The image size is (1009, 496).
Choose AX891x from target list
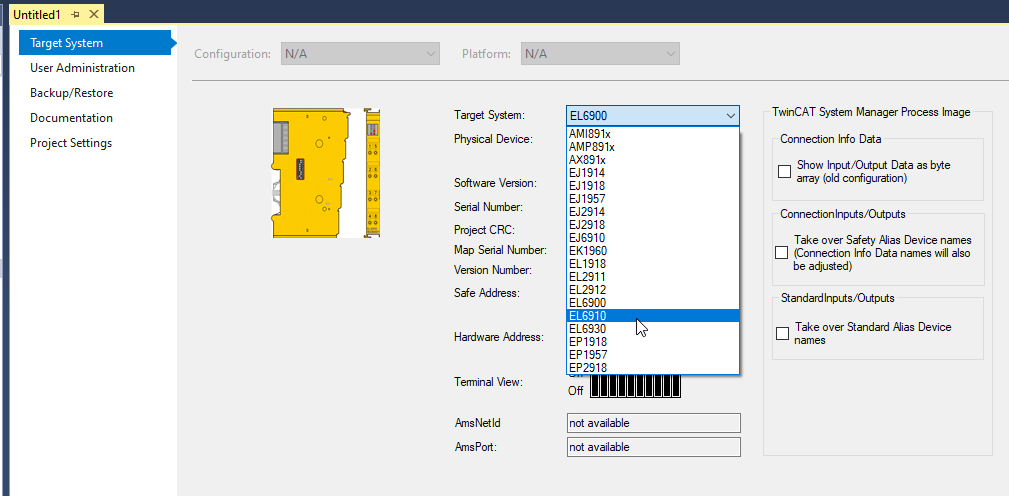point(653,160)
